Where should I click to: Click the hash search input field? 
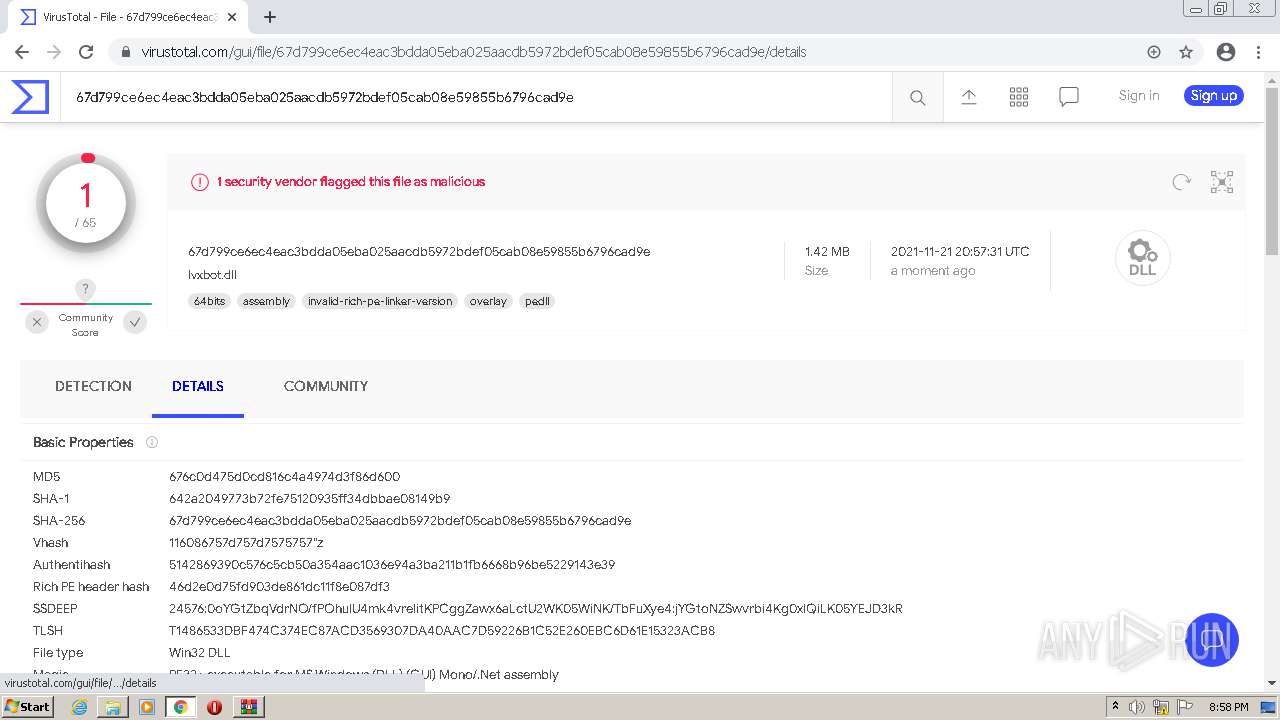click(476, 97)
